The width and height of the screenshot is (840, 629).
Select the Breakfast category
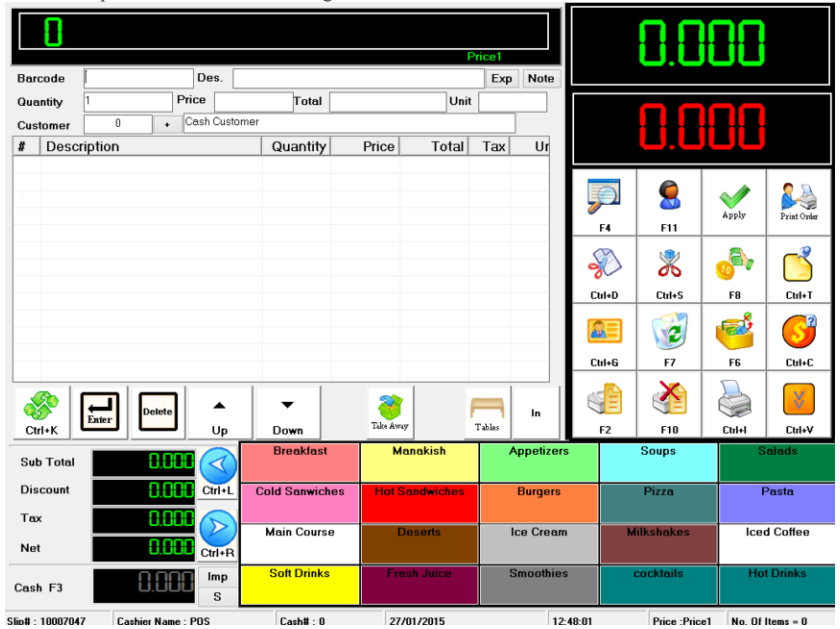(x=300, y=462)
